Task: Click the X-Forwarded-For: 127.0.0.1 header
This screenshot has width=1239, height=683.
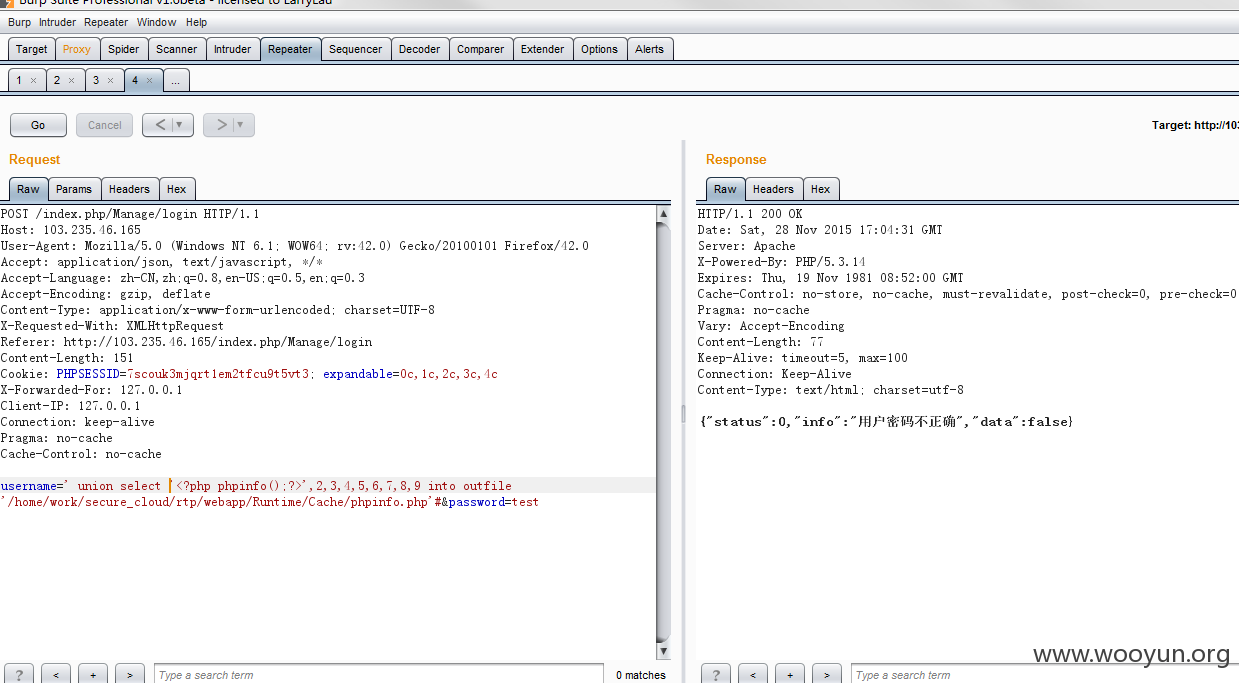Action: [x=92, y=390]
